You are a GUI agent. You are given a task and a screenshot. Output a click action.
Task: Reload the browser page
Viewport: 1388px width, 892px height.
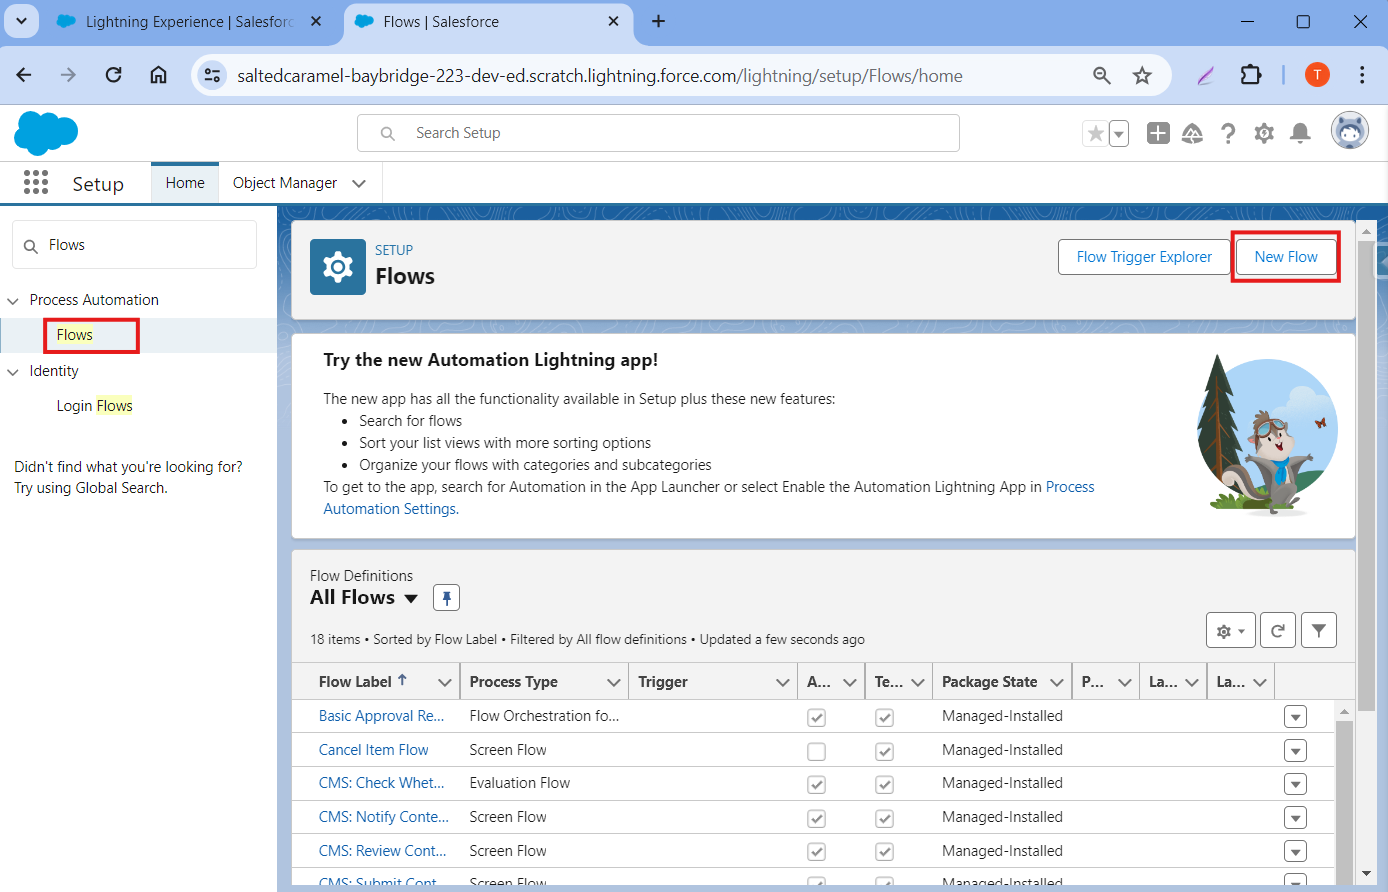(114, 75)
